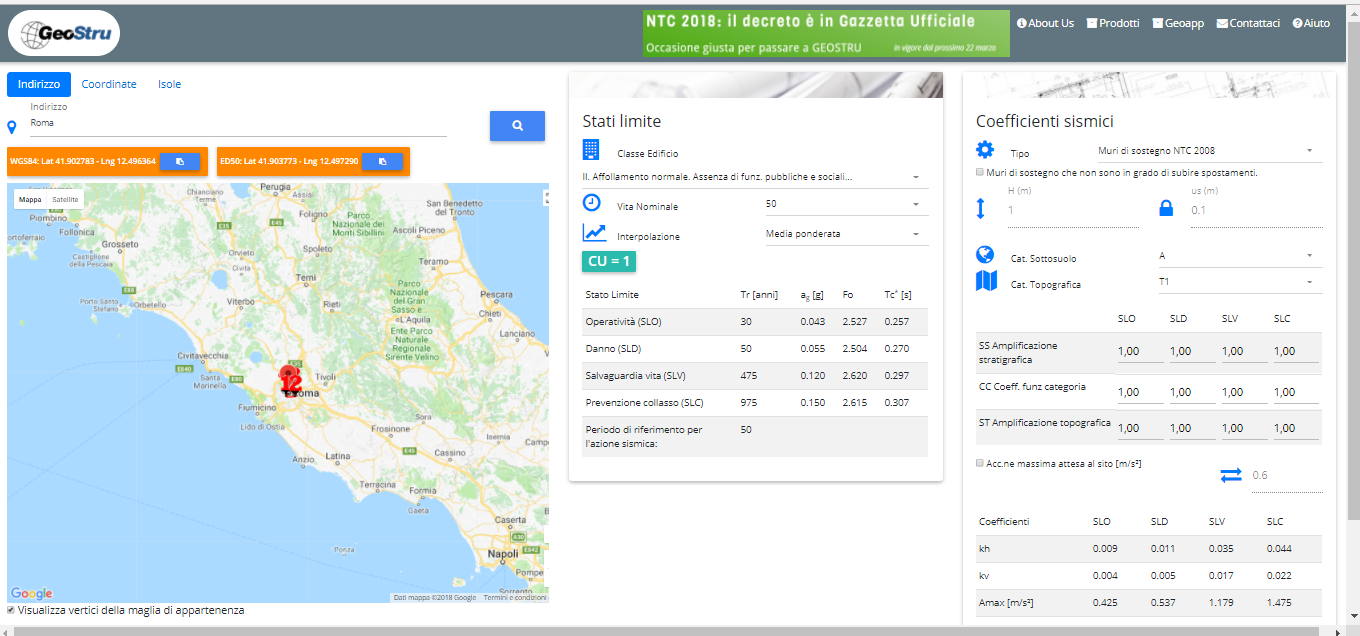Uncheck Visualizza vertici della maglia
This screenshot has height=636, width=1360.
[x=12, y=610]
